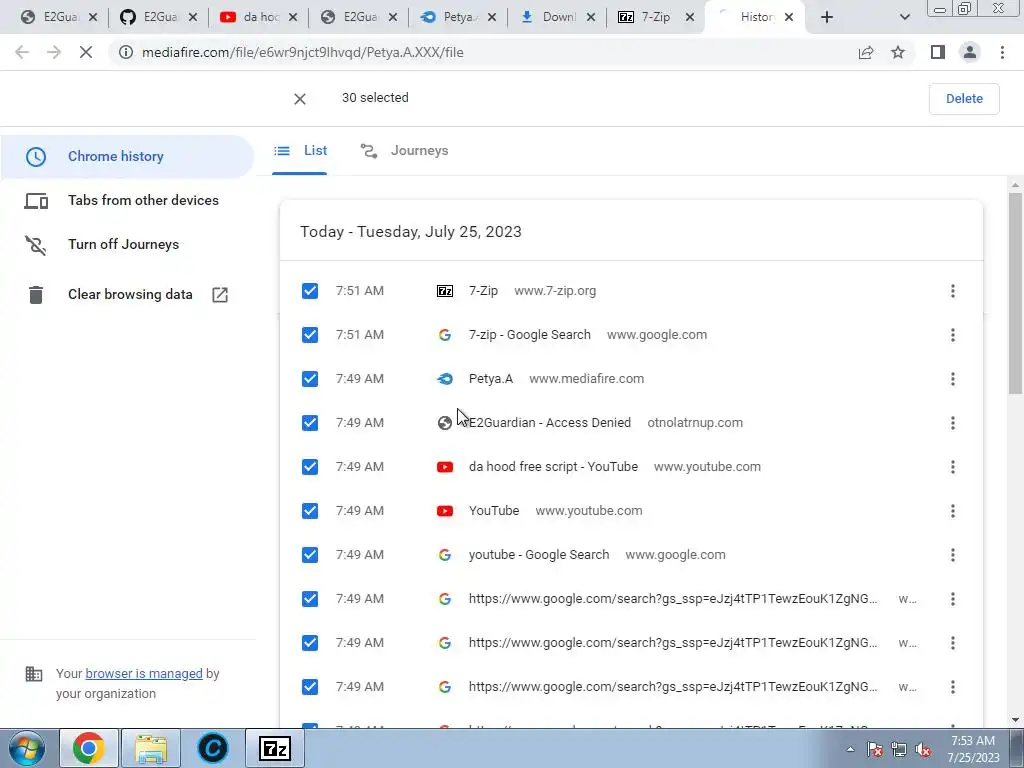This screenshot has width=1024, height=768.
Task: Open the Windows Start menu
Action: pyautogui.click(x=27, y=748)
